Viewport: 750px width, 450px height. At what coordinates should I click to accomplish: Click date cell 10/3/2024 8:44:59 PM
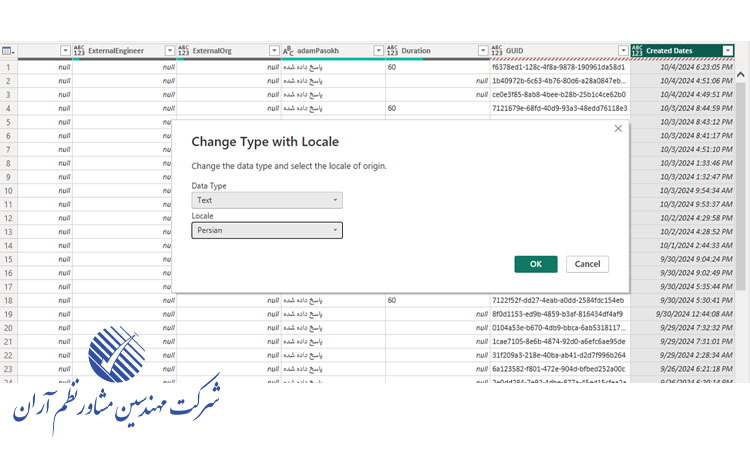(683, 109)
